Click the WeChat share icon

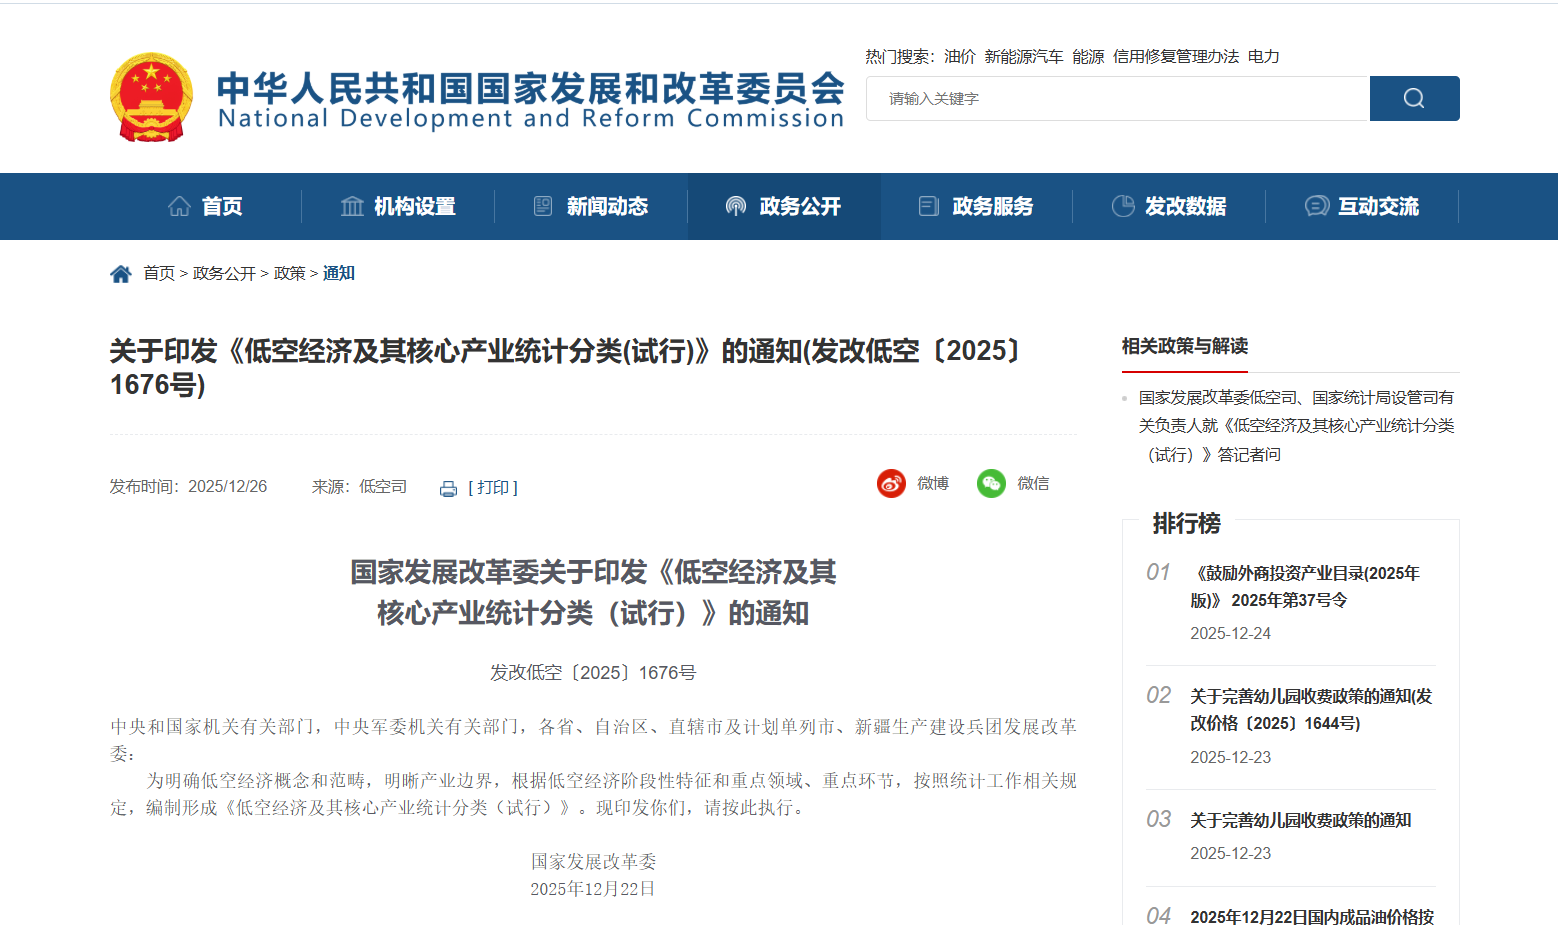(991, 483)
